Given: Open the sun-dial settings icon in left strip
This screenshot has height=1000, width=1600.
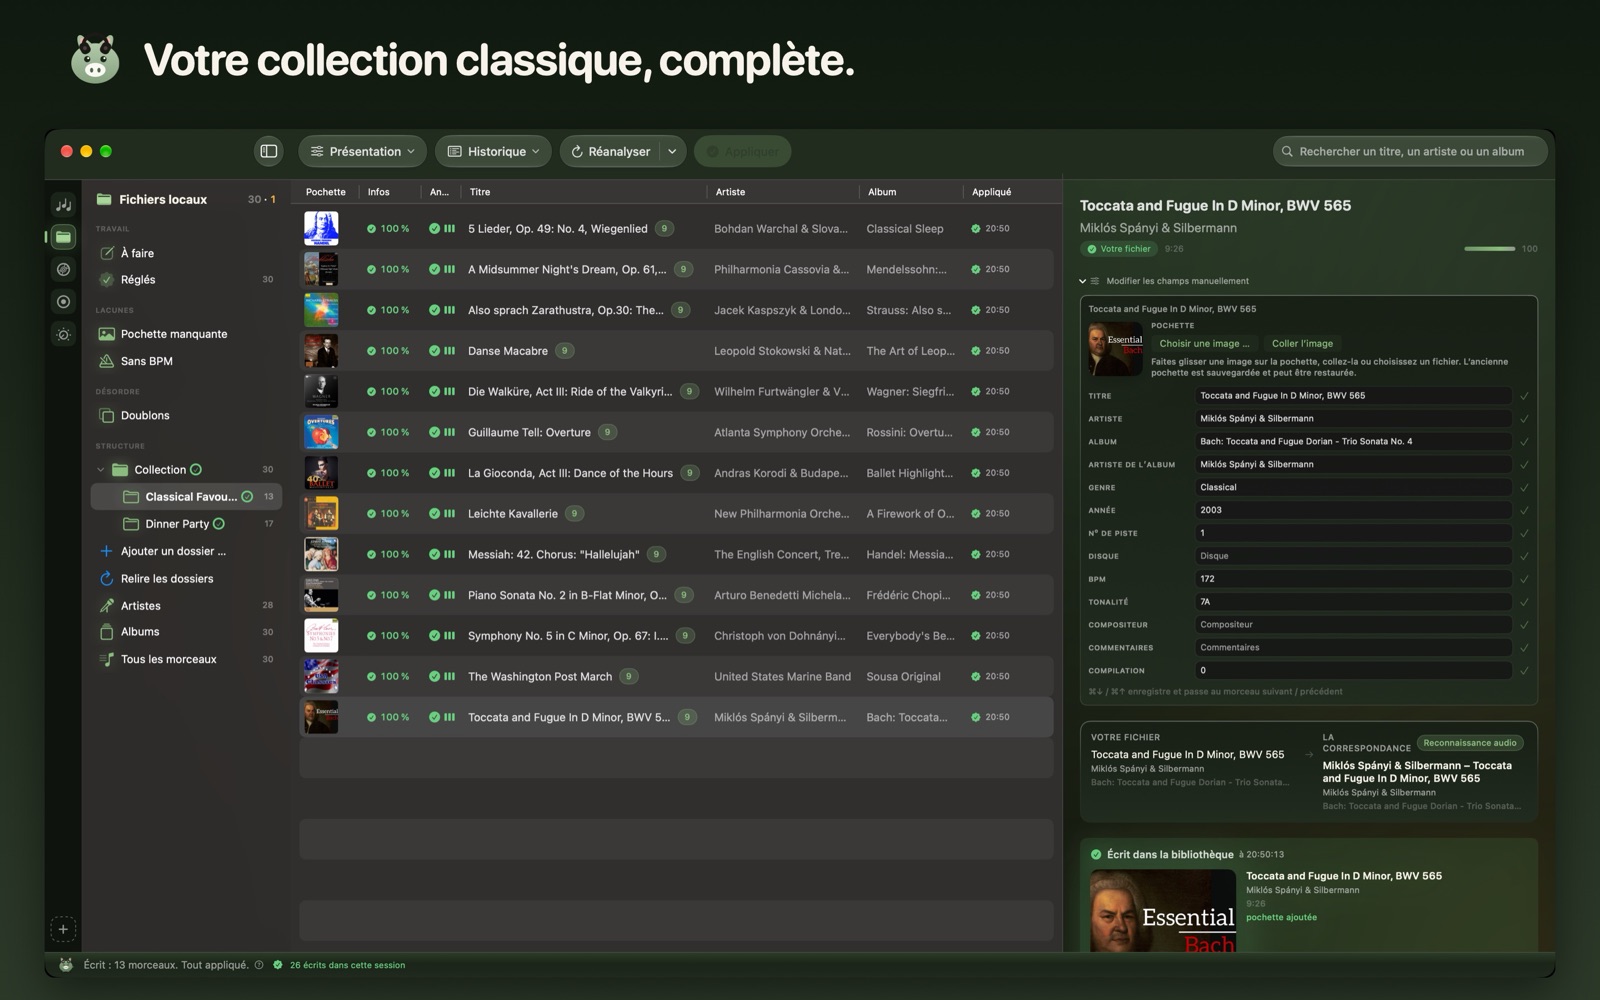Looking at the screenshot, I should tap(63, 334).
